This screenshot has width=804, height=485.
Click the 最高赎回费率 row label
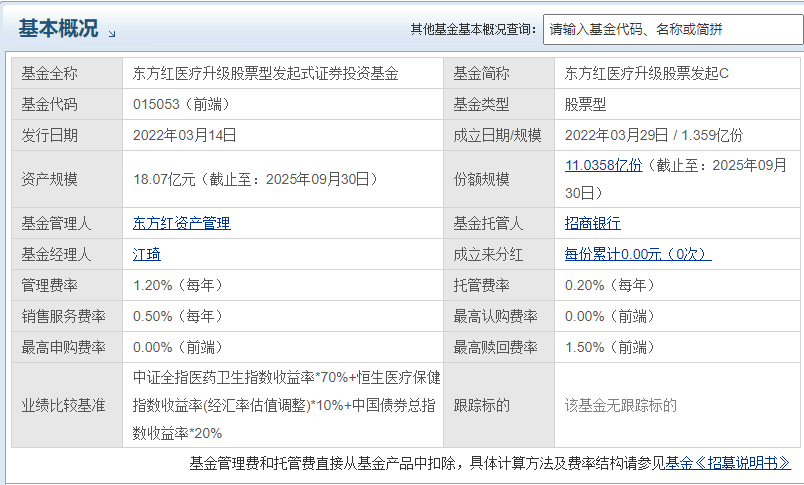click(x=495, y=348)
